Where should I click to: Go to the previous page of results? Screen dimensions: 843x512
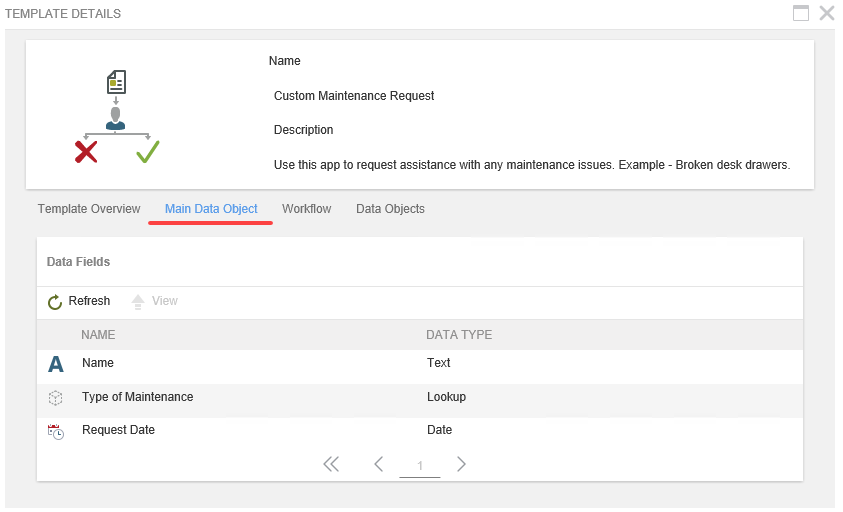coord(379,464)
